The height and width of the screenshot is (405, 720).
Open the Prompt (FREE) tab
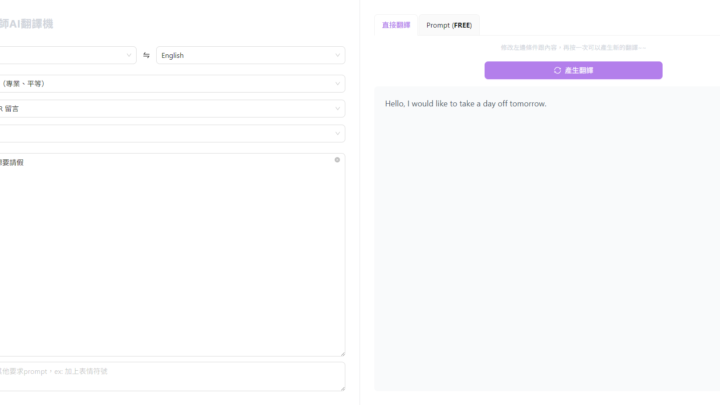point(448,25)
